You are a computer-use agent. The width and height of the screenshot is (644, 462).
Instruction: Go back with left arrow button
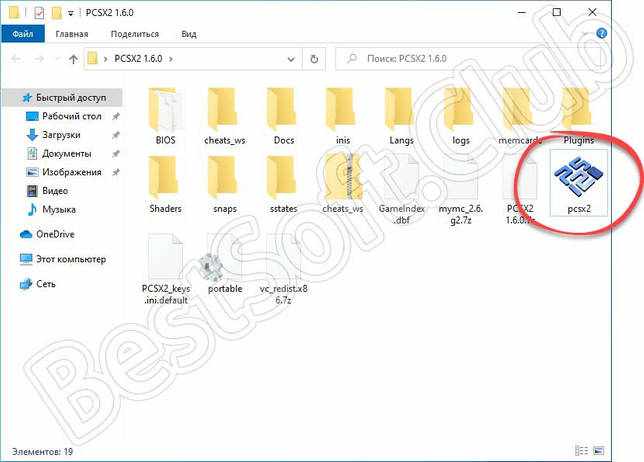pos(16,59)
